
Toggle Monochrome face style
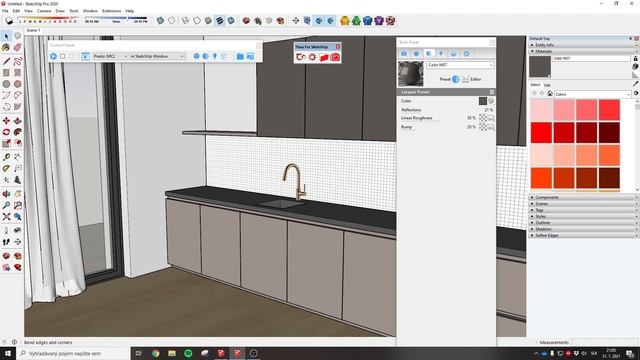point(231,20)
